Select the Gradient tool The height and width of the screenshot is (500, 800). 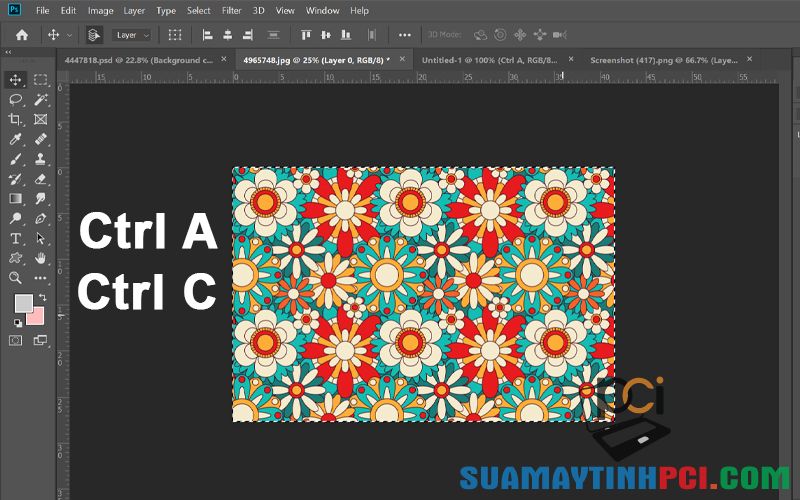[15, 198]
